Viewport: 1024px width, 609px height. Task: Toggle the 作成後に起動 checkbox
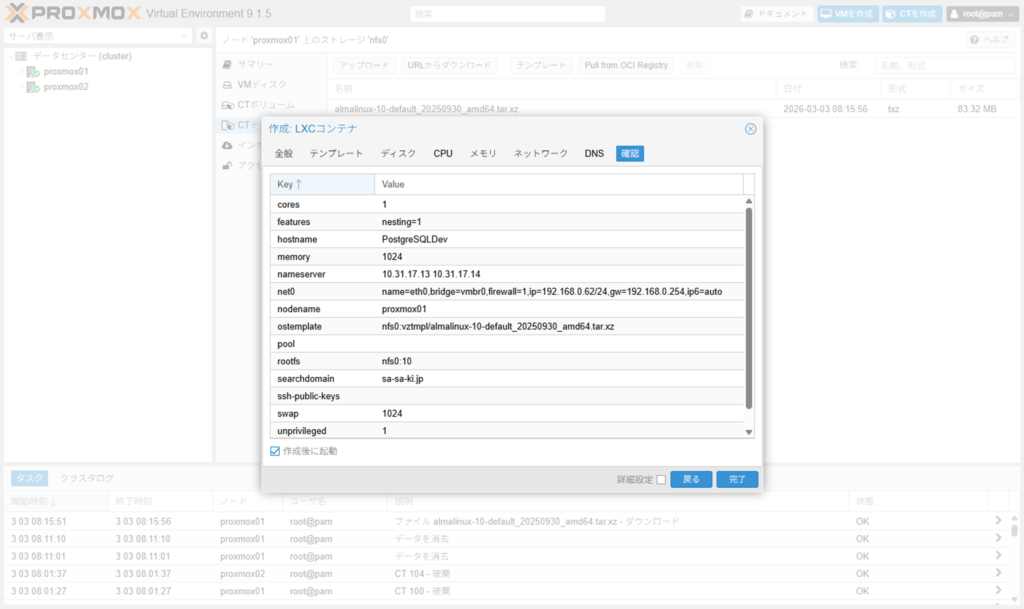click(x=276, y=452)
